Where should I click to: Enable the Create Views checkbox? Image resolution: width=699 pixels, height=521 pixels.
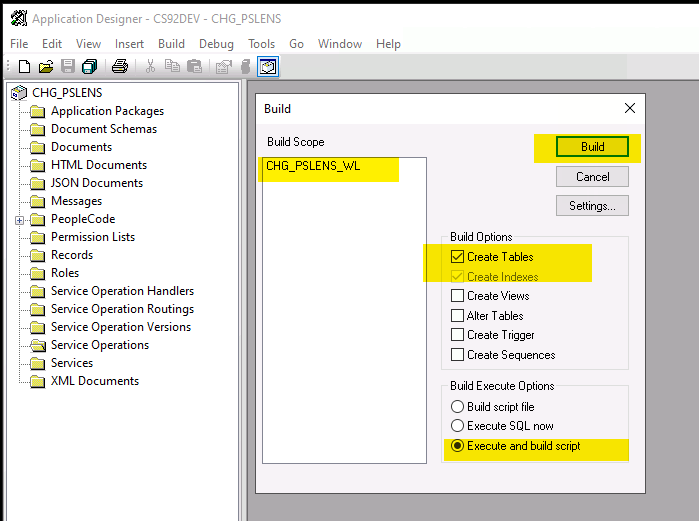[457, 296]
